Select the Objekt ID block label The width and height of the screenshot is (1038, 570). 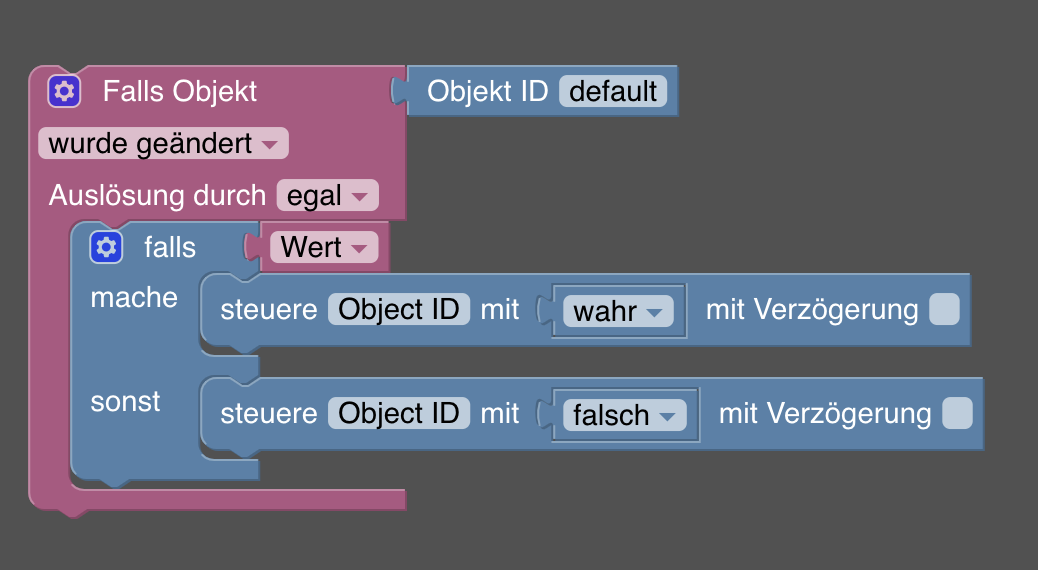point(487,91)
